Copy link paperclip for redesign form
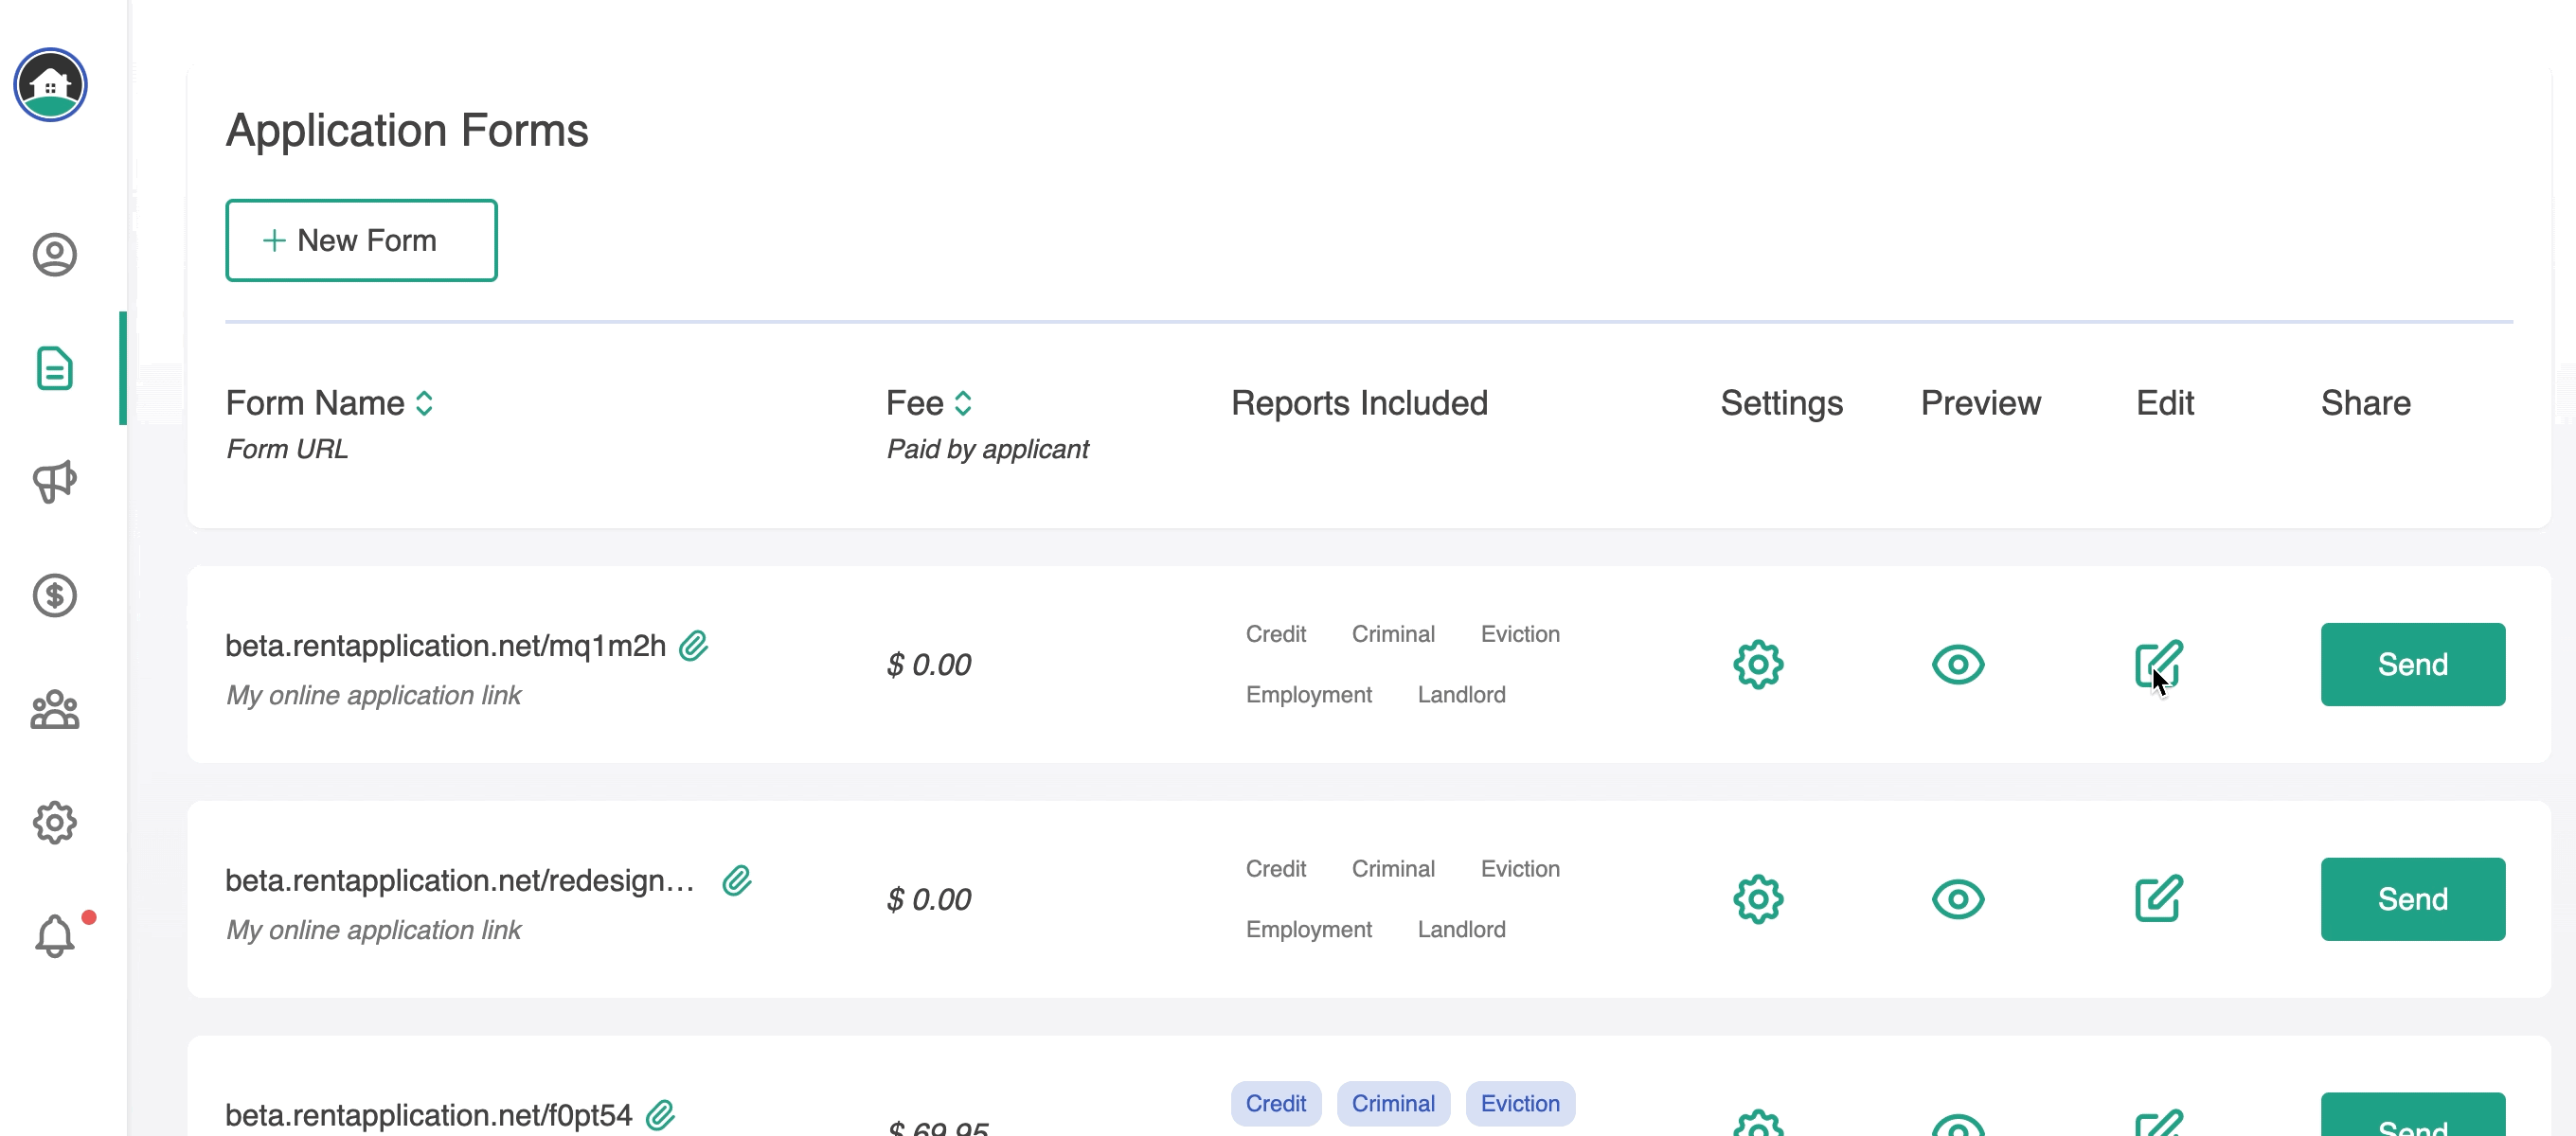The image size is (2576, 1136). pyautogui.click(x=737, y=881)
